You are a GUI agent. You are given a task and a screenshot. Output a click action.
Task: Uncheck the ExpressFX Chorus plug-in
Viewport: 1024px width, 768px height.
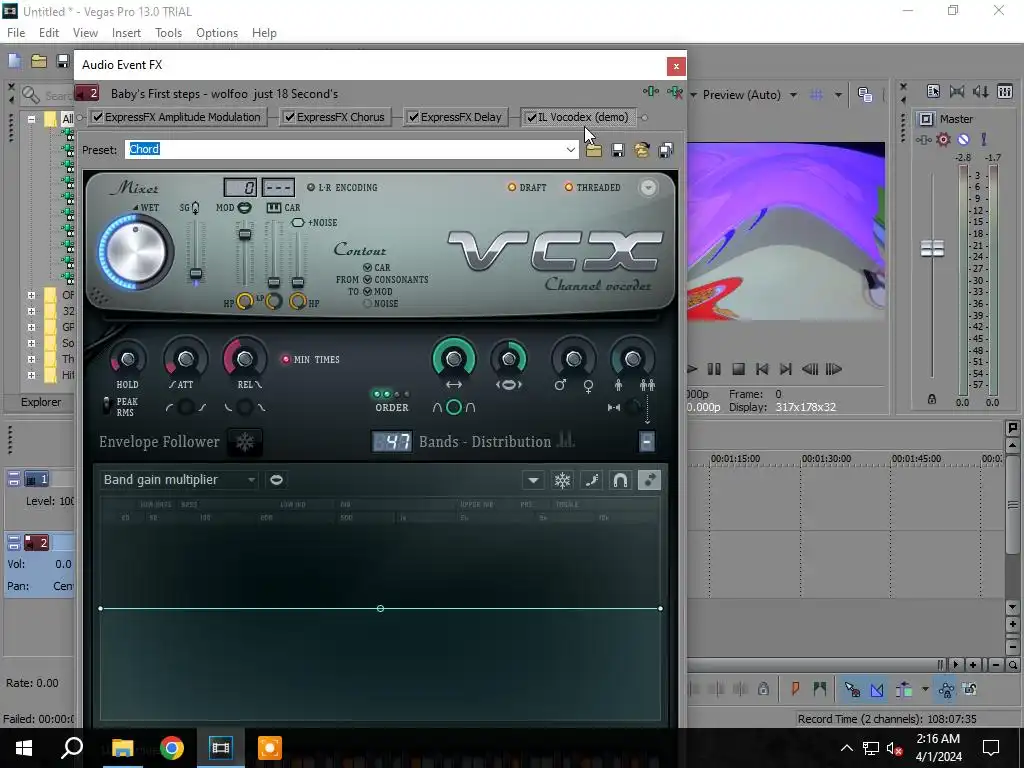pyautogui.click(x=289, y=117)
